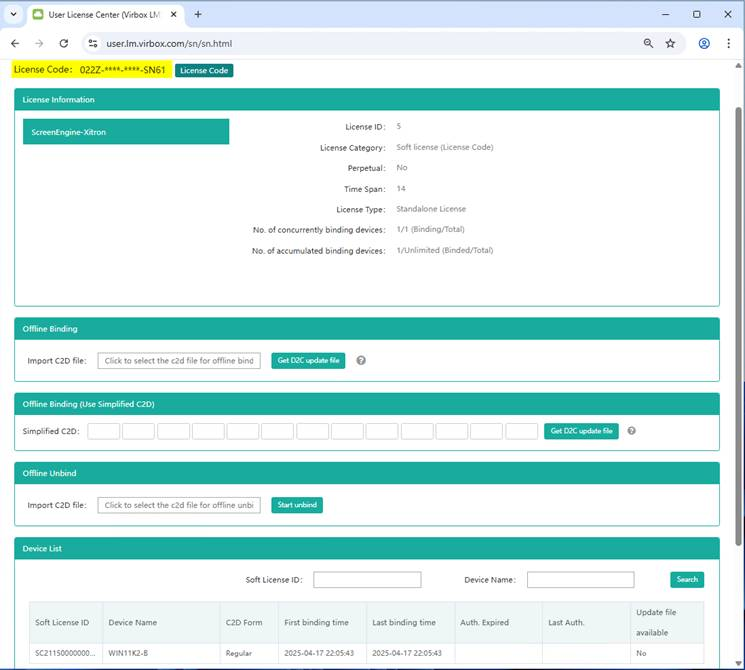Open help icon next to Offline Binding button

pos(361,361)
